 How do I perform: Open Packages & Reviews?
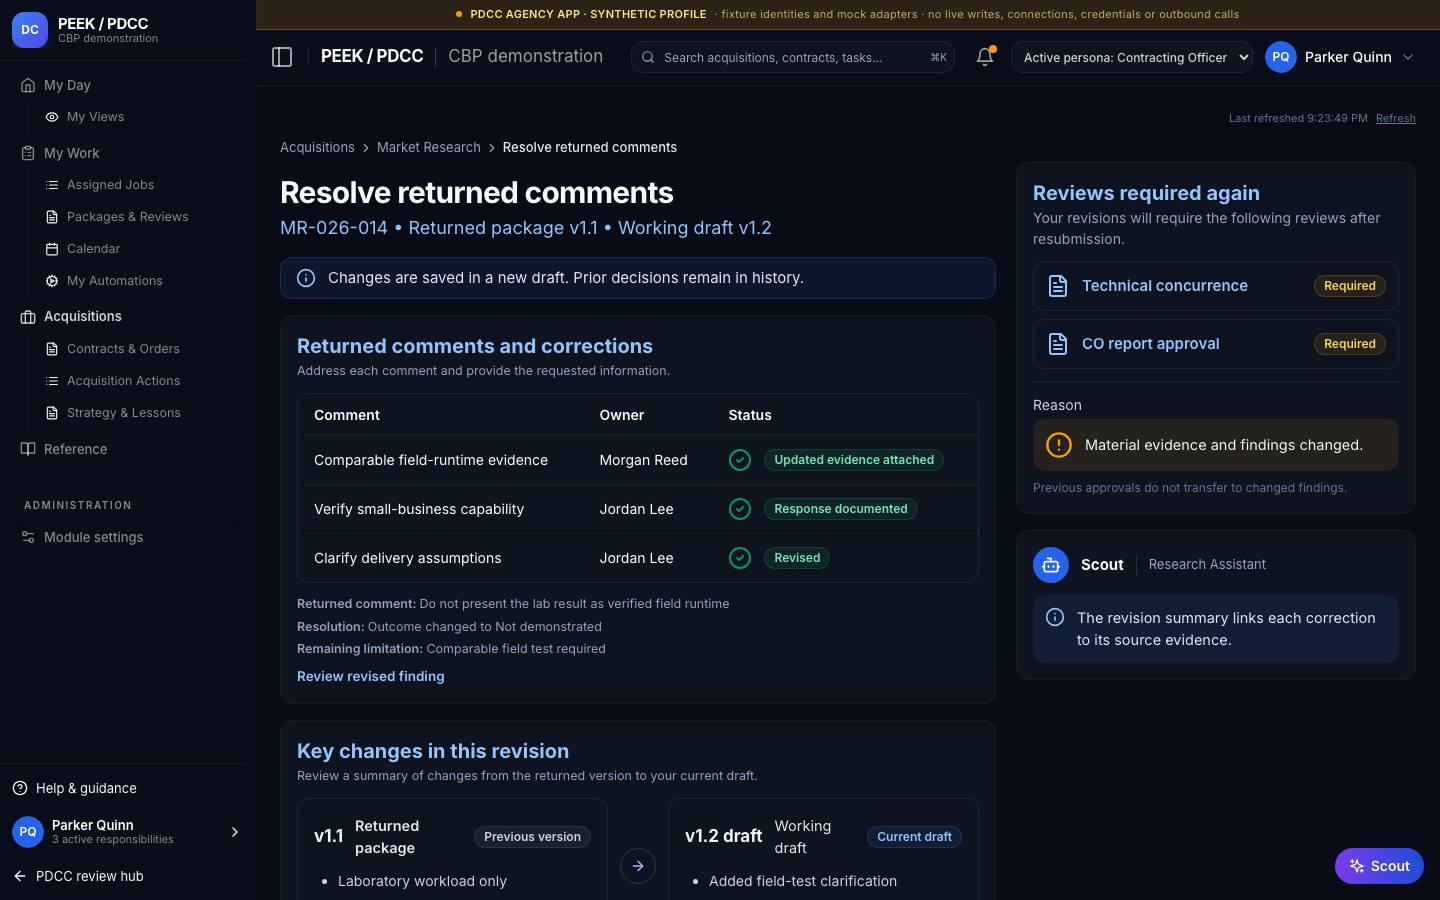coord(127,217)
